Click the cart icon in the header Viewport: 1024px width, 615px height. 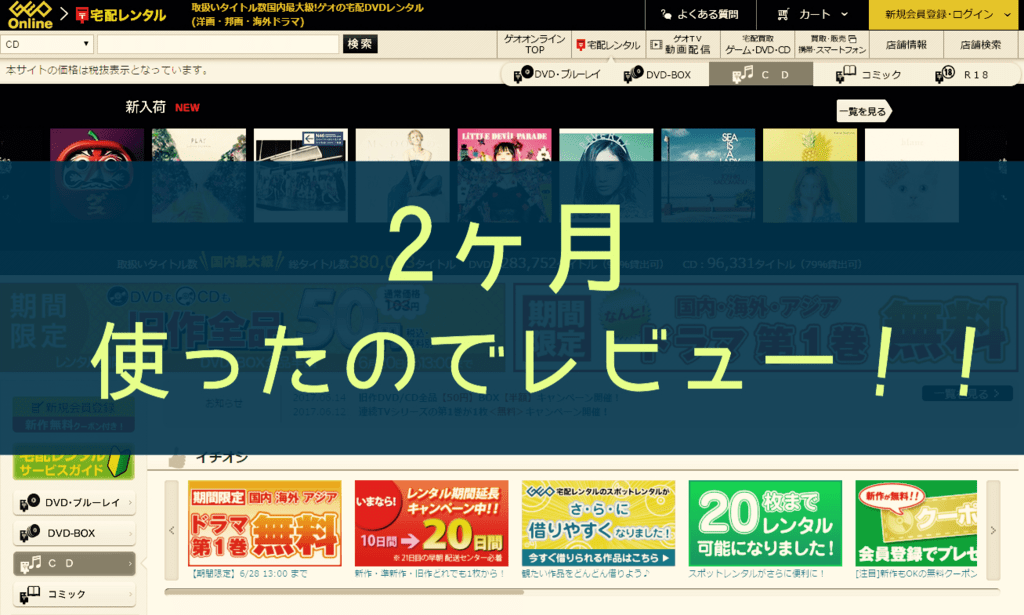pos(783,14)
